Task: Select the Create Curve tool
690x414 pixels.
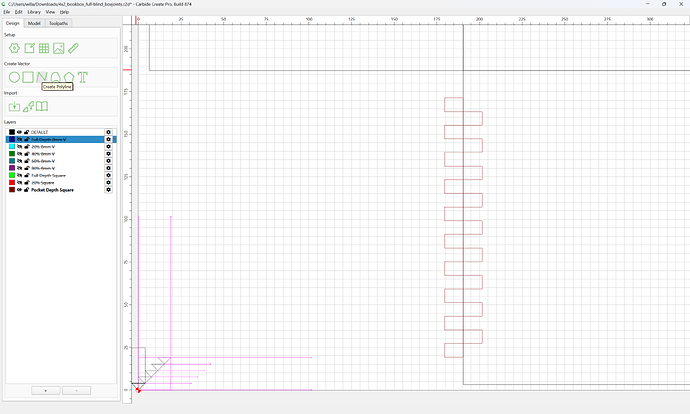Action: pos(55,77)
